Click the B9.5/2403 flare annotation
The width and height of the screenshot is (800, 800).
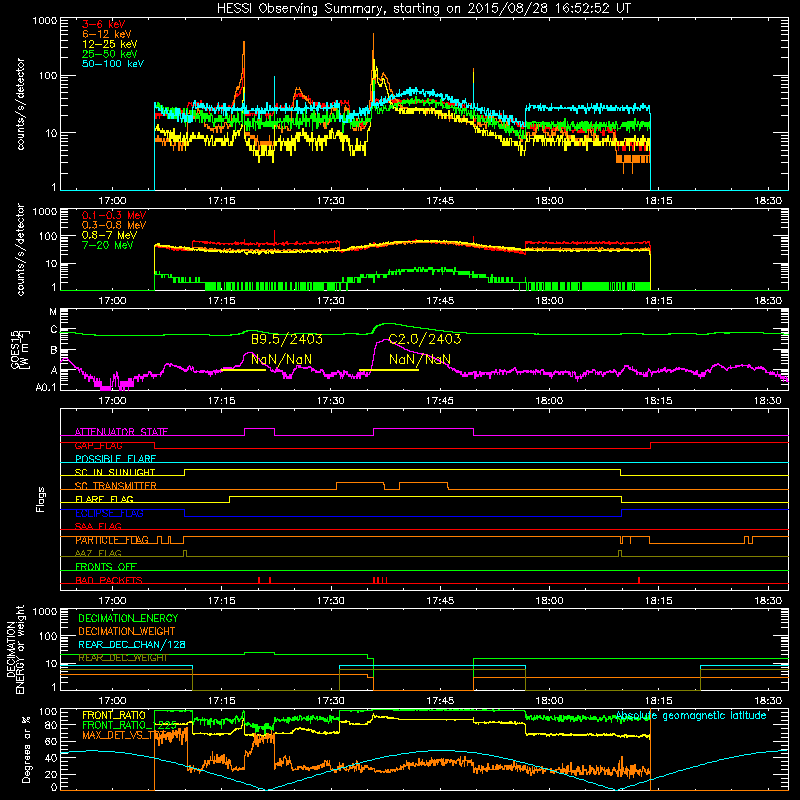pyautogui.click(x=287, y=339)
